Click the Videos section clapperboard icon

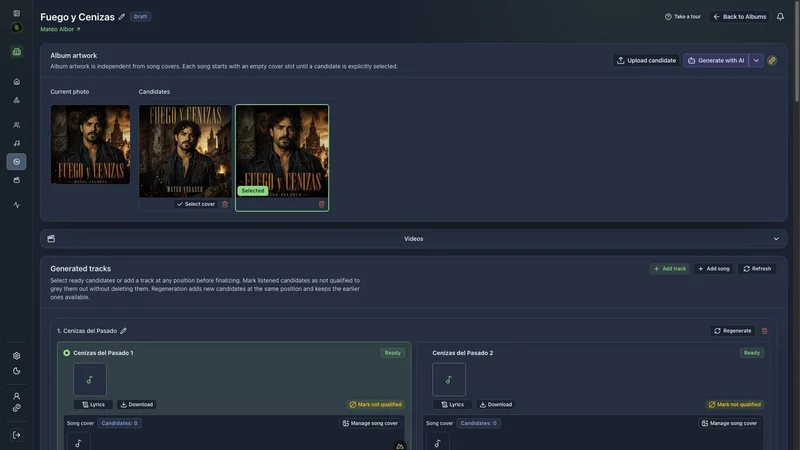(x=51, y=239)
